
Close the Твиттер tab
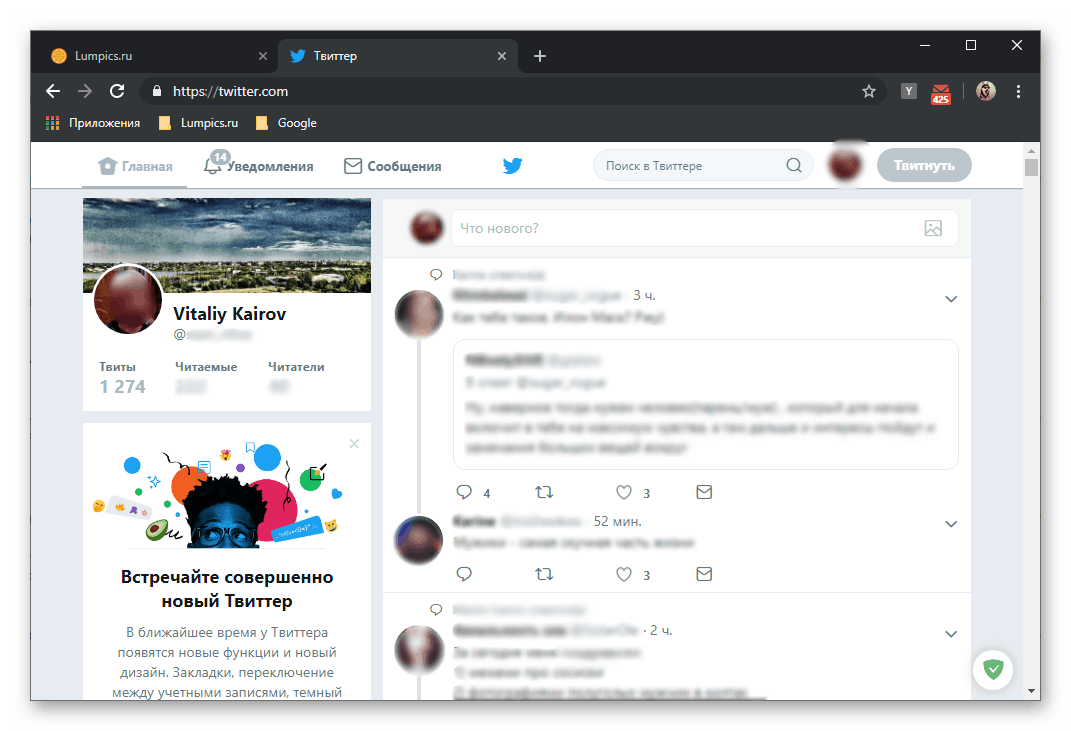click(x=502, y=56)
